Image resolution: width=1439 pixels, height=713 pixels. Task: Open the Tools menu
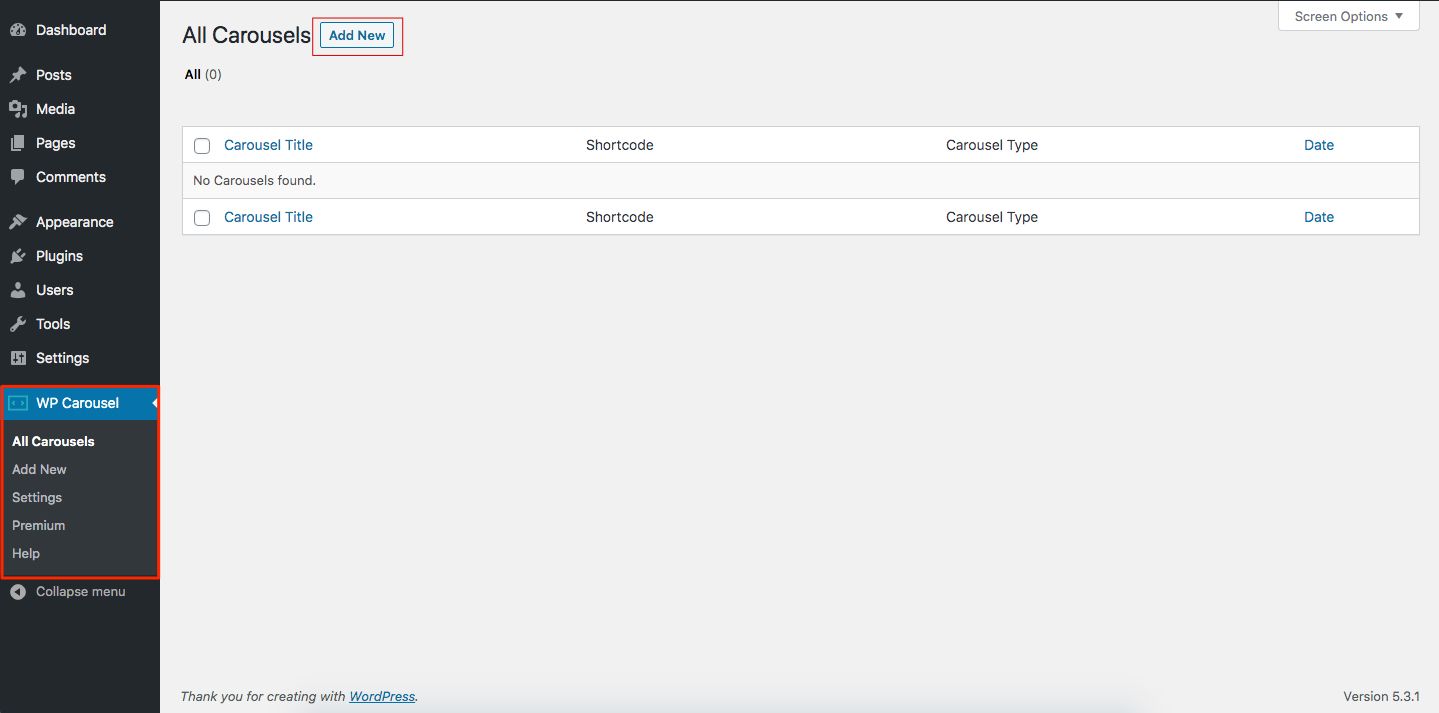coord(53,324)
